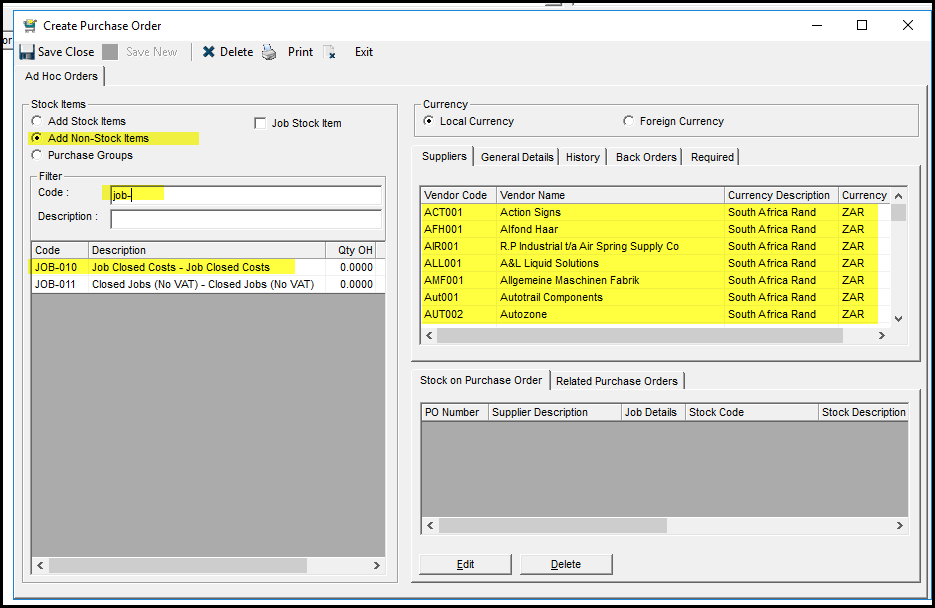935x608 pixels.
Task: Switch to the General Details tab
Action: click(517, 157)
